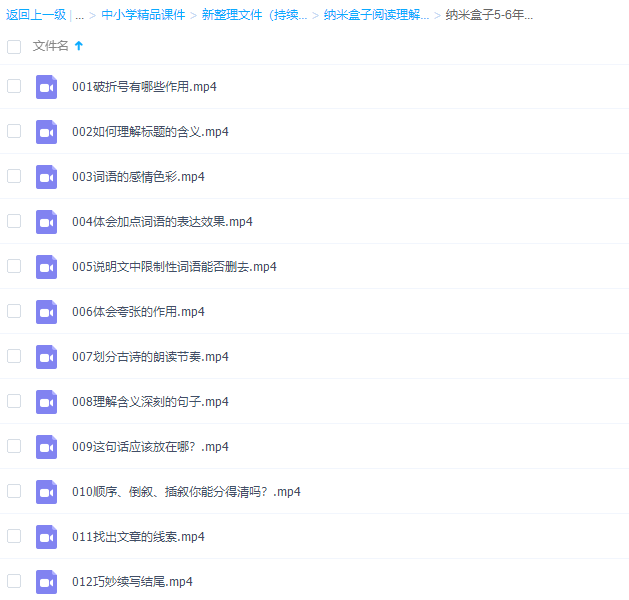Sort files by 文件名 column header
This screenshot has width=629, height=600.
pos(51,46)
